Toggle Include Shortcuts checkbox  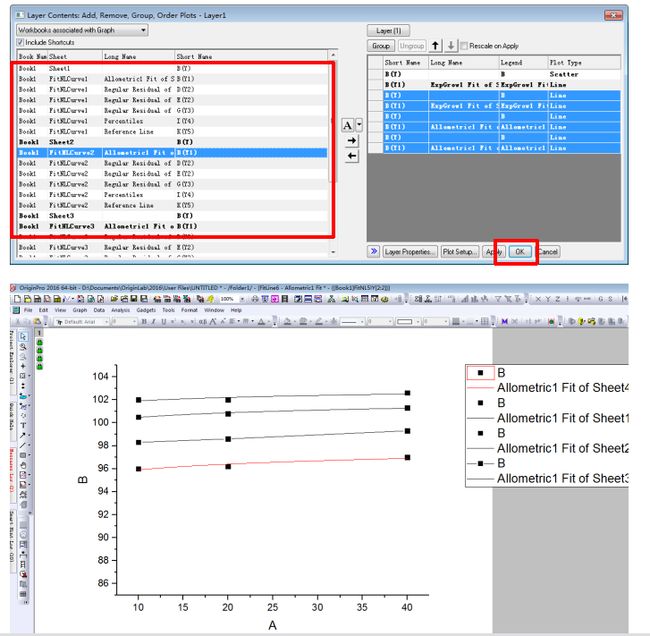(x=20, y=42)
